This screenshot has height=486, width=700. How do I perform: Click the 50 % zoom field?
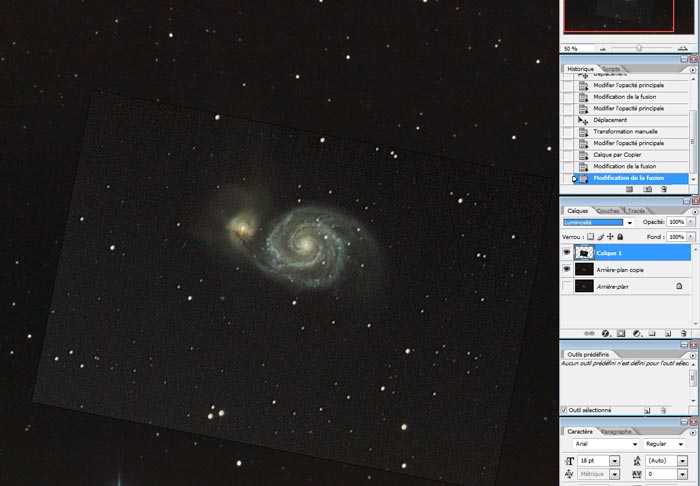[x=578, y=49]
